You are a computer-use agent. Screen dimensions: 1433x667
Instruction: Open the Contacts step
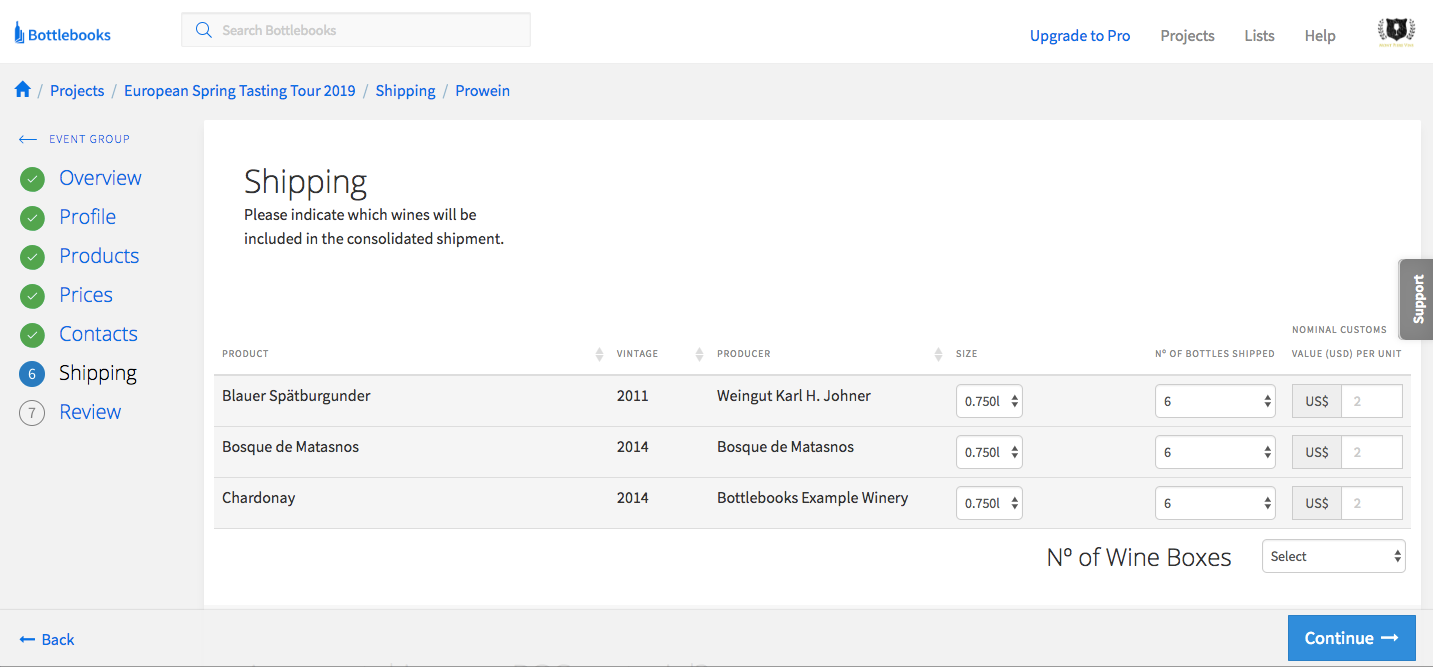point(98,334)
